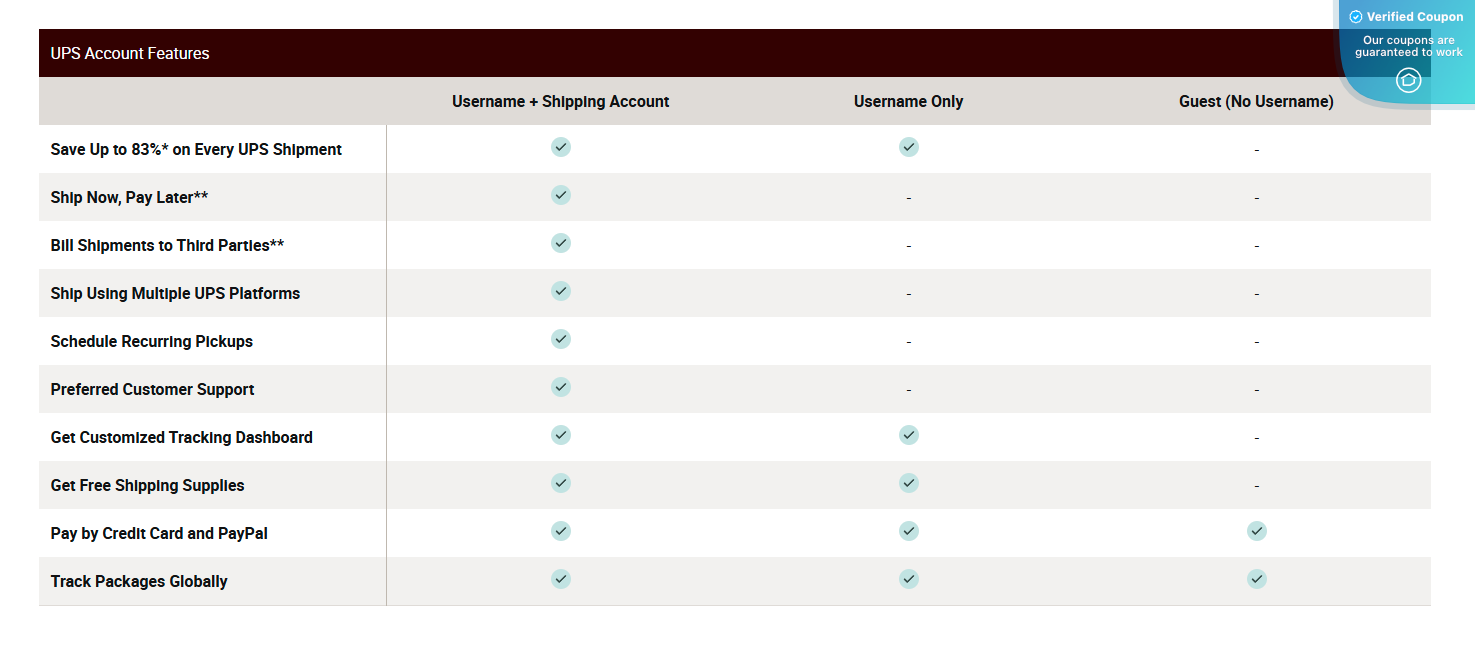This screenshot has height=667, width=1475.
Task: Click Save 83% checkmark under Username Only
Action: (x=908, y=147)
